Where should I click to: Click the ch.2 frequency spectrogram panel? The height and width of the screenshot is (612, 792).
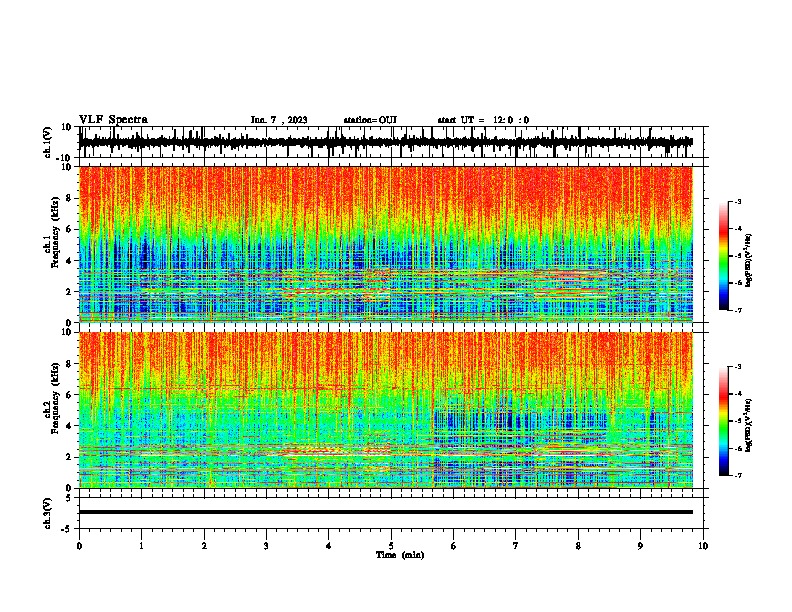click(x=386, y=410)
